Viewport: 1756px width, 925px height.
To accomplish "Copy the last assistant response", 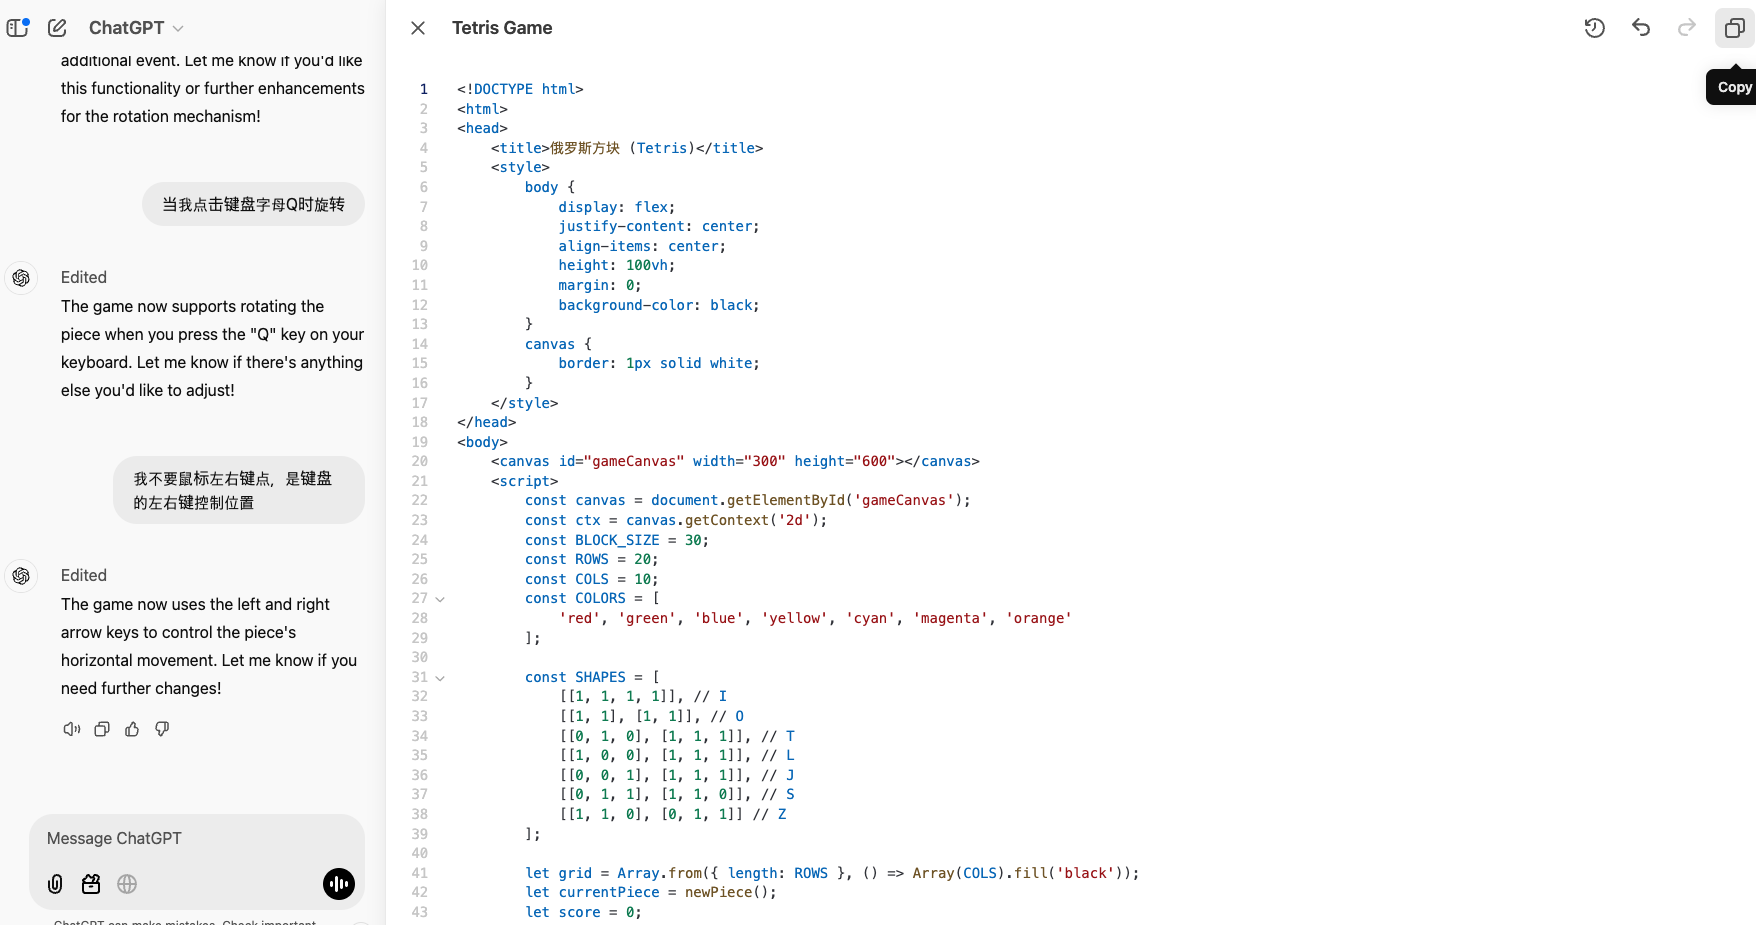I will click(x=102, y=729).
